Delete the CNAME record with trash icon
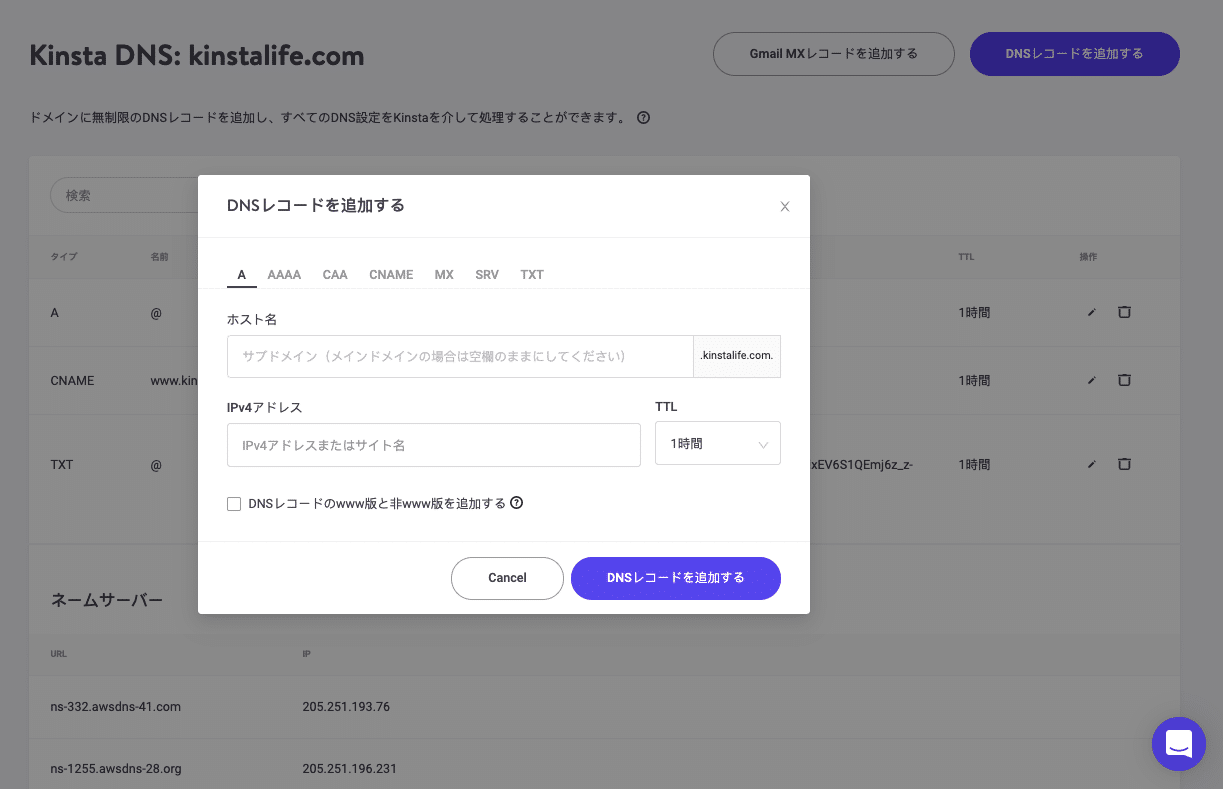The image size is (1223, 789). click(x=1124, y=380)
